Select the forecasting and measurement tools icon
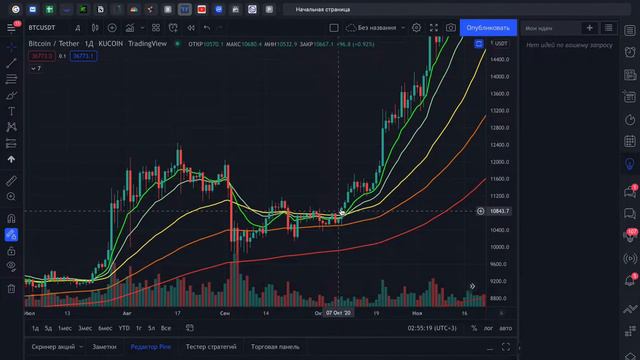This screenshot has width=640, height=360. tap(11, 143)
